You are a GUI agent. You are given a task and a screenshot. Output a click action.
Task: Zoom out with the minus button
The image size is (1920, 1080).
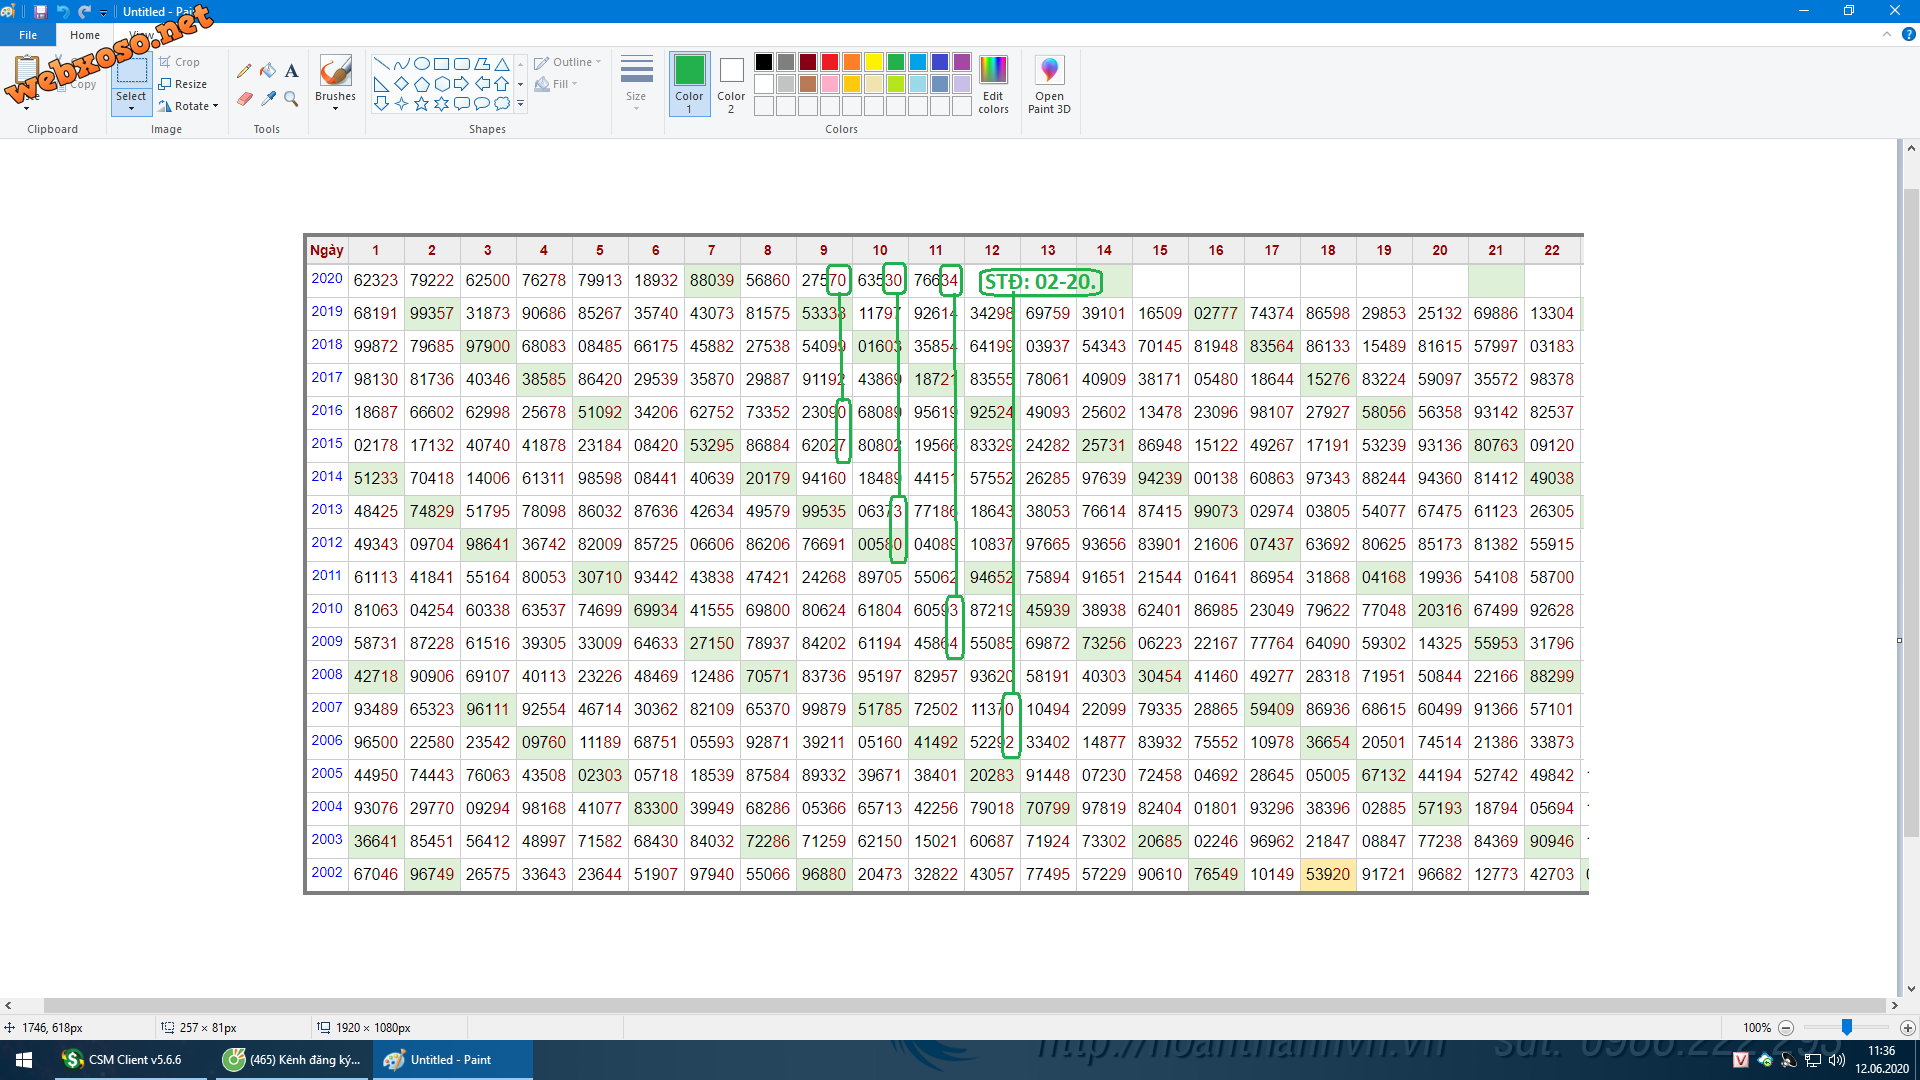(x=1786, y=1028)
